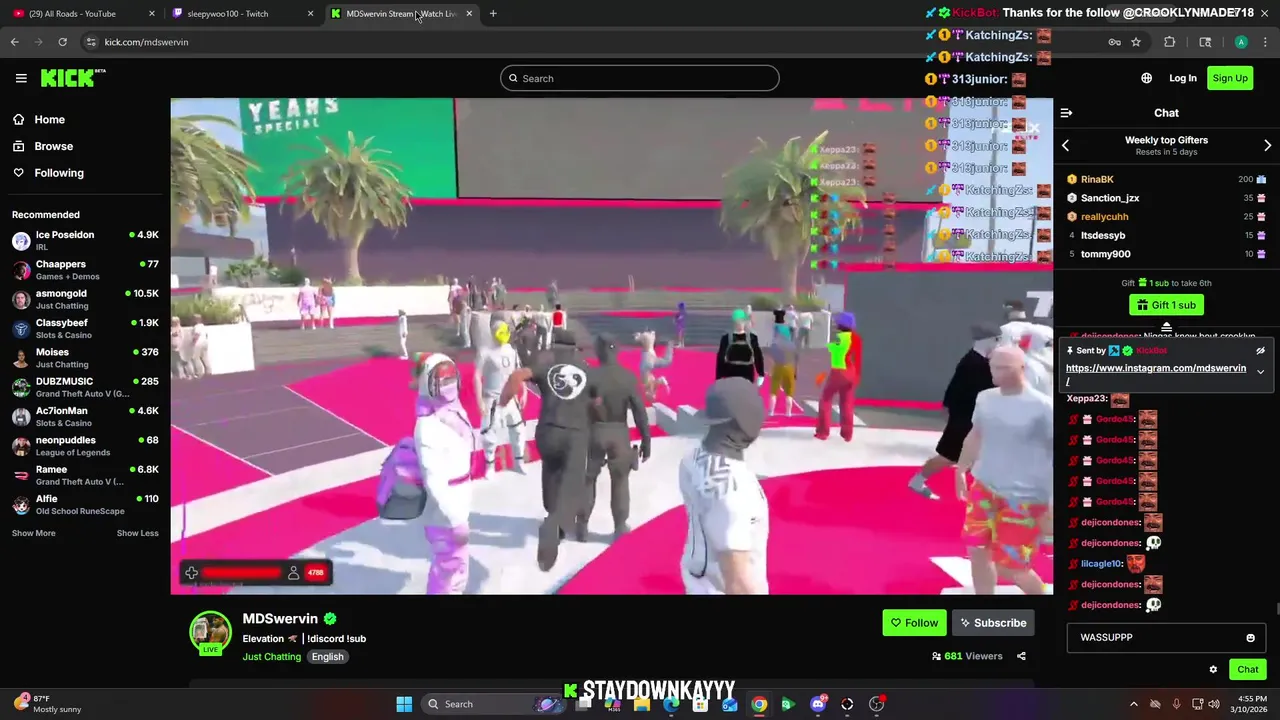Switch to All Roads YouTube tab

coord(82,14)
